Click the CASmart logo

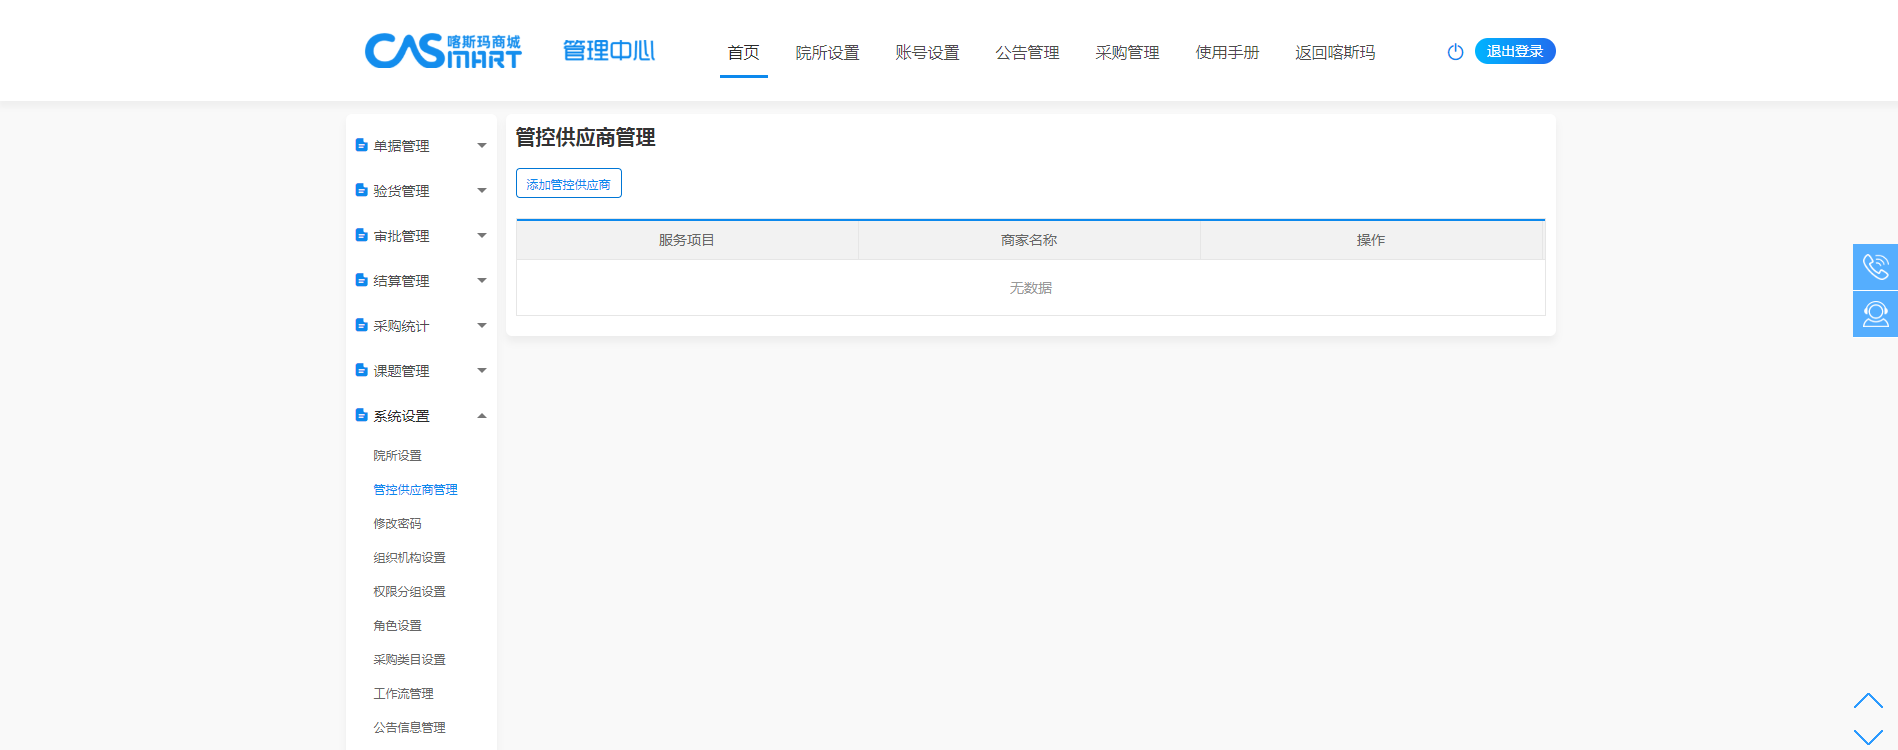click(x=443, y=51)
